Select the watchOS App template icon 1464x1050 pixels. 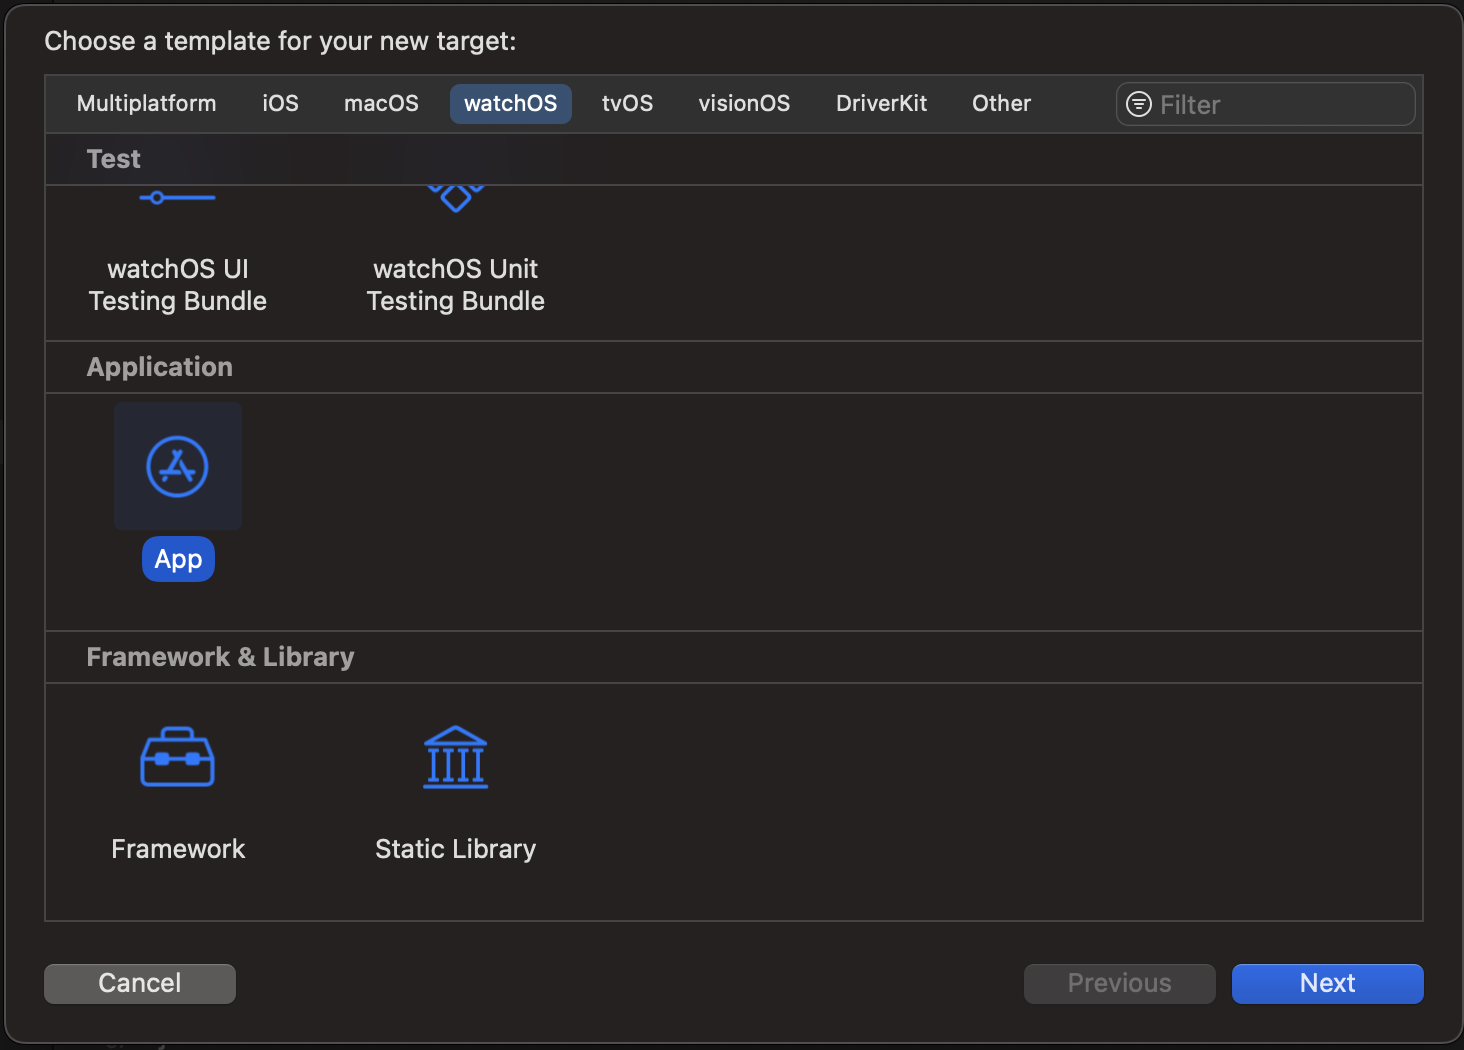178,466
